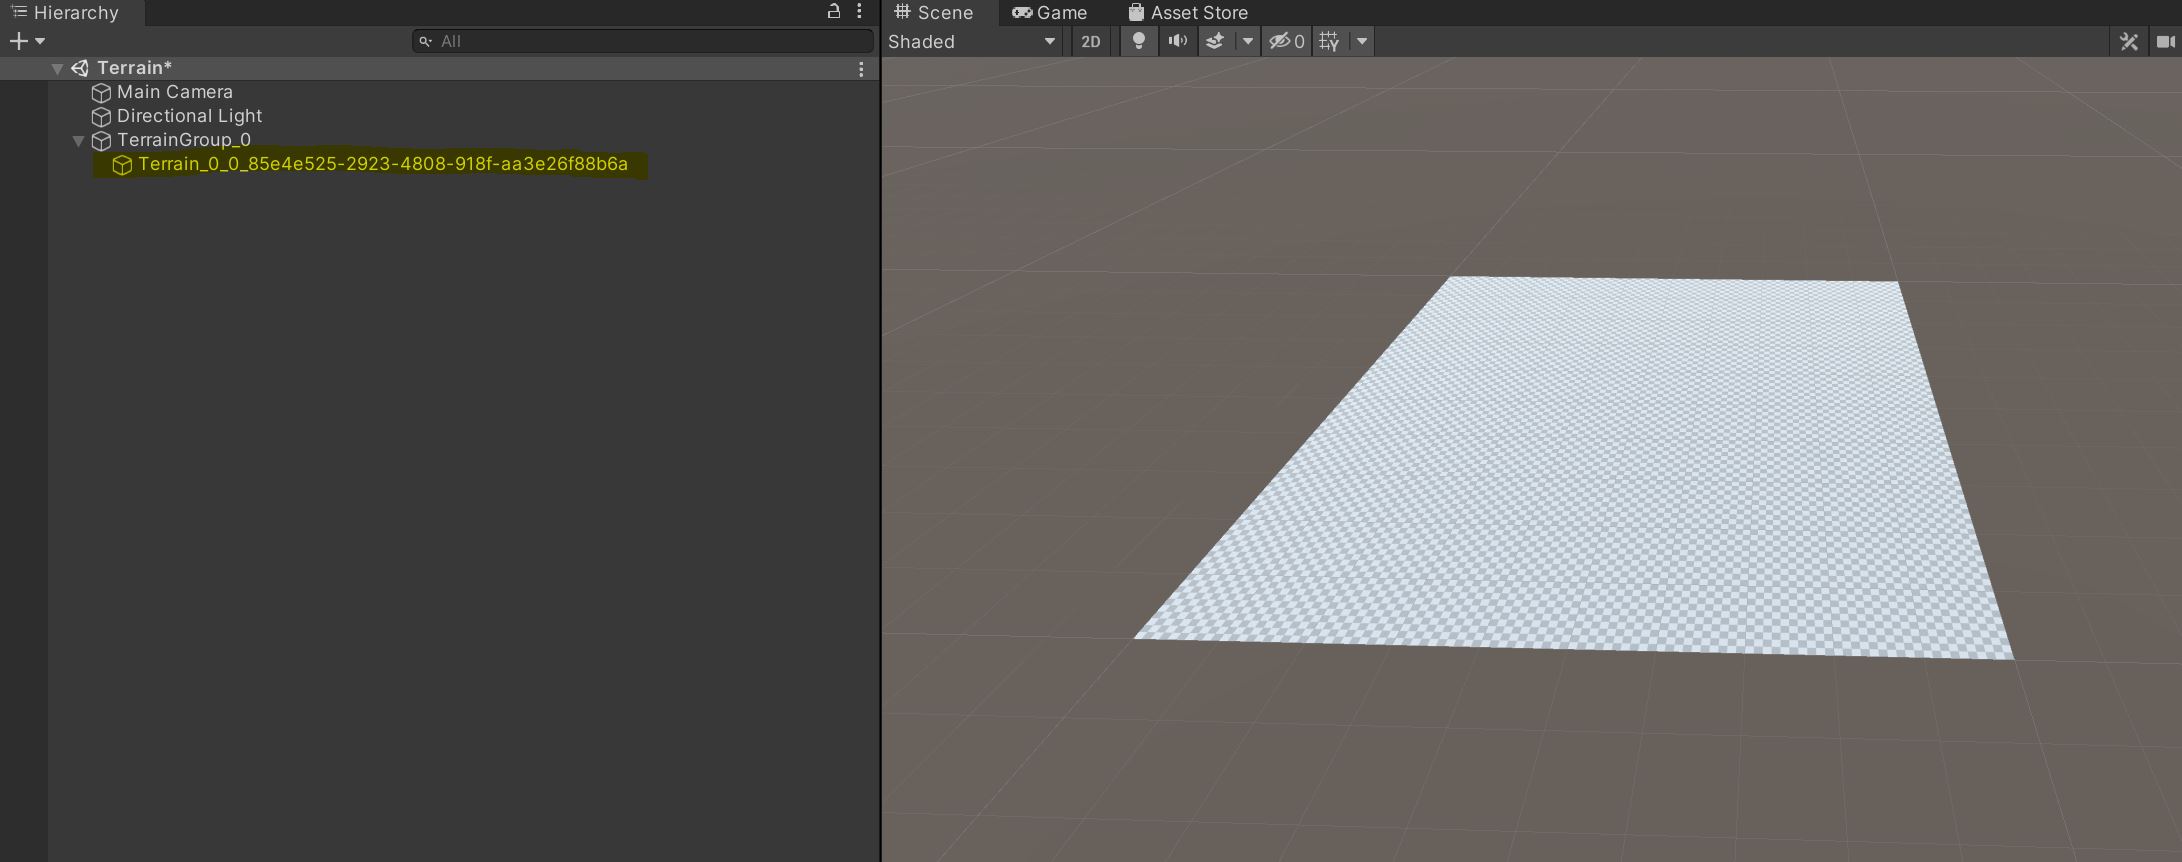Open the Asset Store tab

click(1188, 13)
